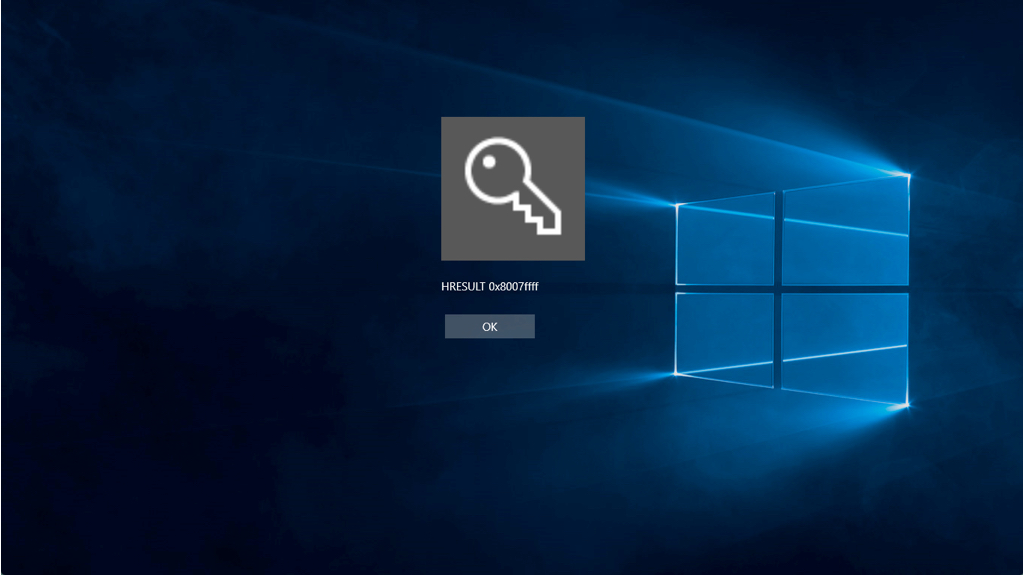
Task: Select the HRESULT 0x8007ffff error text
Action: click(490, 286)
